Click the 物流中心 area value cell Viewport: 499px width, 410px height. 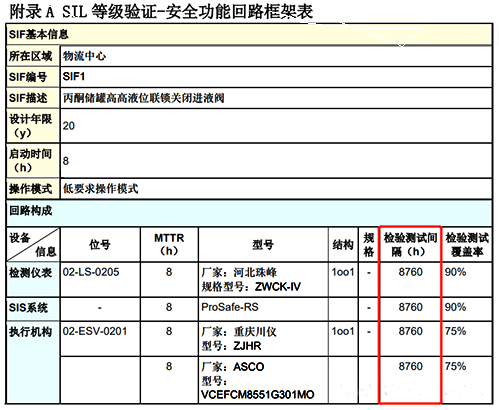[276, 56]
